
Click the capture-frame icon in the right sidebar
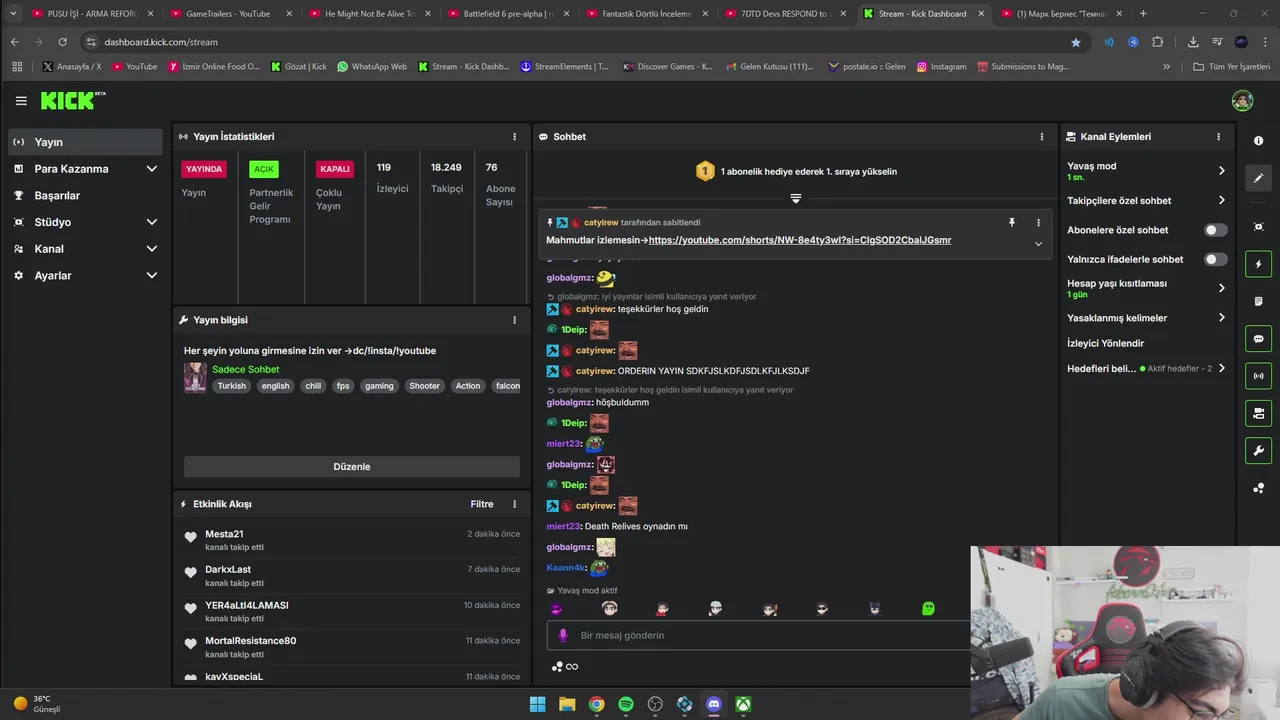(1258, 227)
